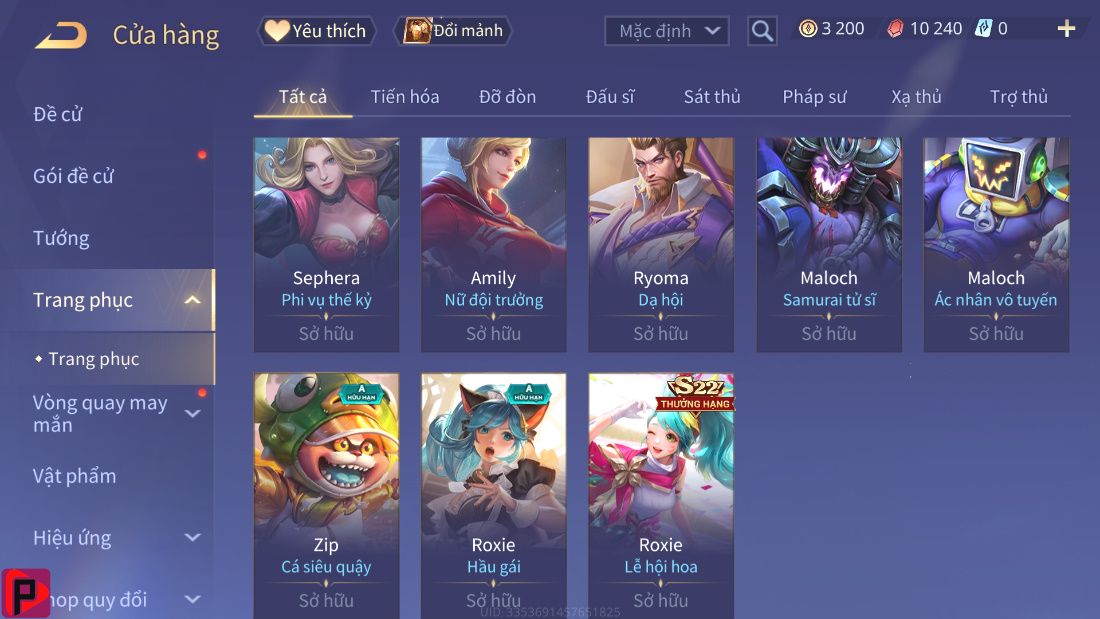
Task: Collapse the Trang phục sidebar section
Action: pos(192,300)
